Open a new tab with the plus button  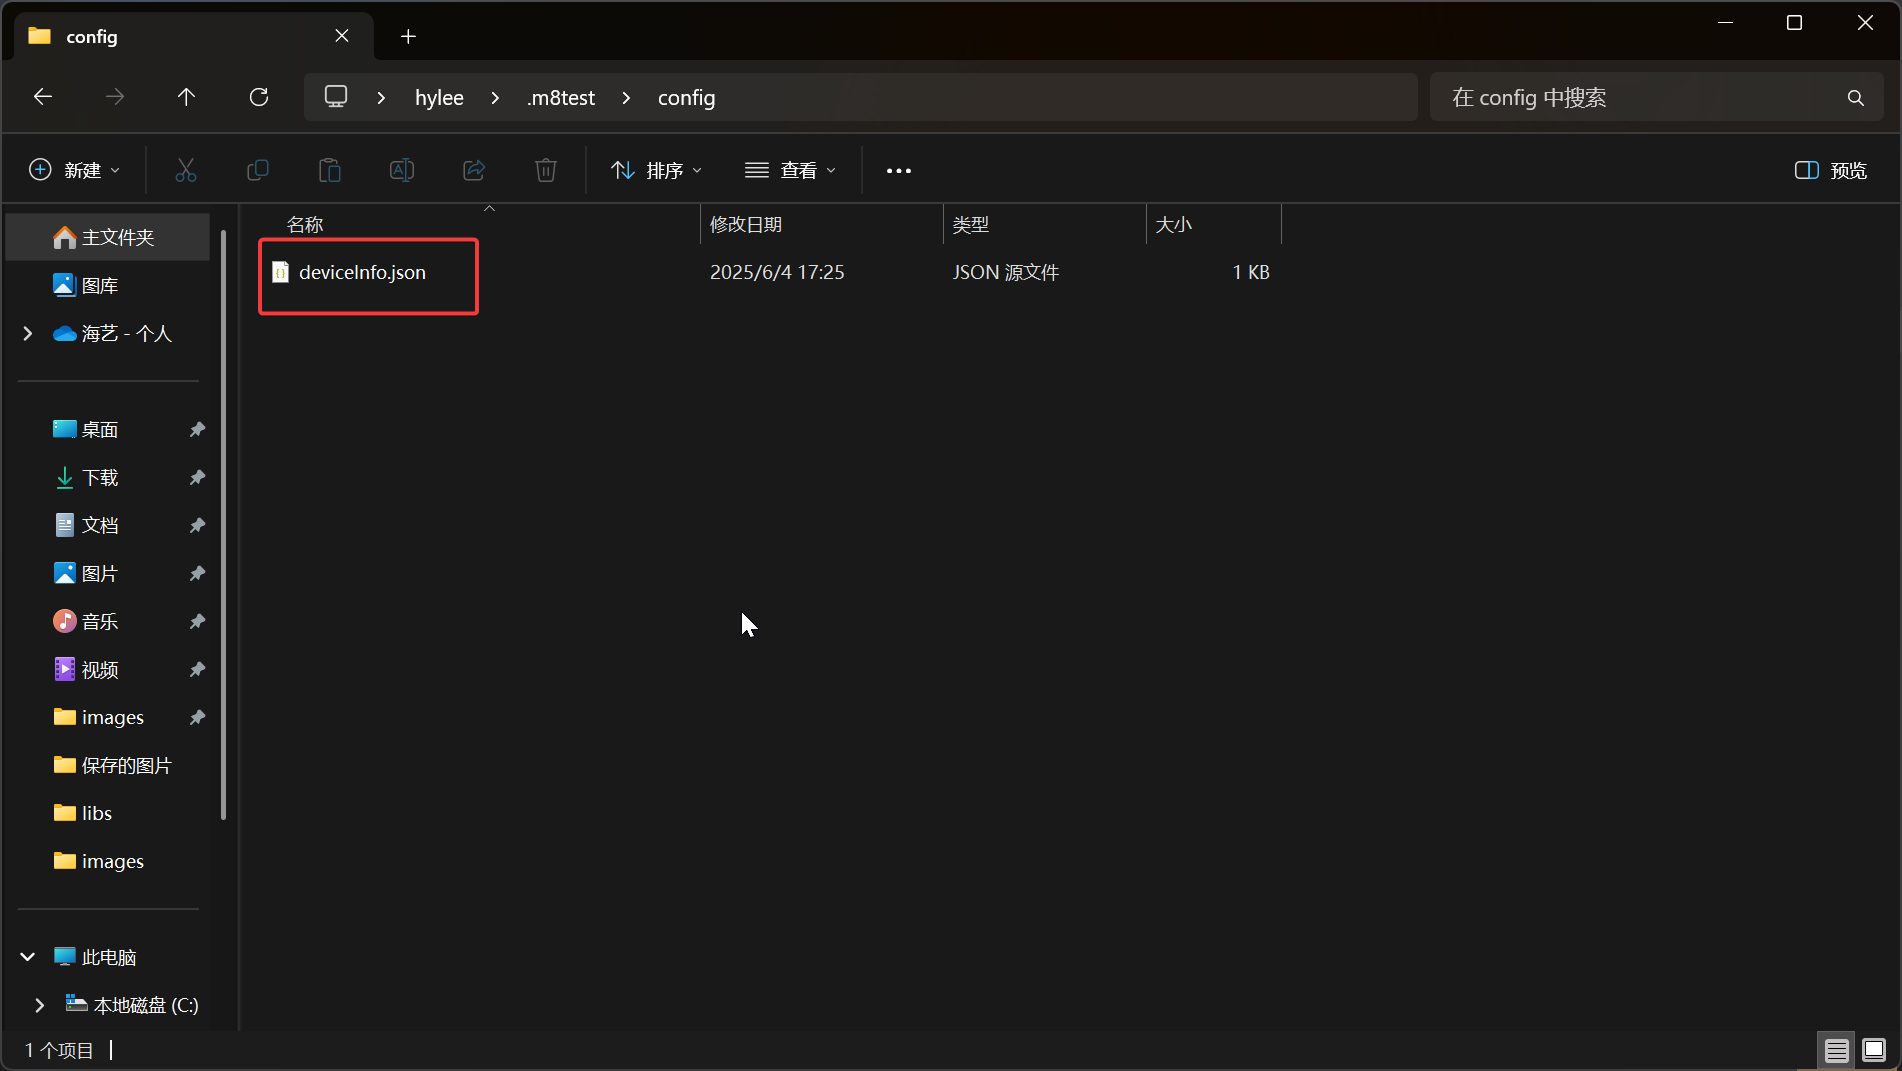(408, 36)
